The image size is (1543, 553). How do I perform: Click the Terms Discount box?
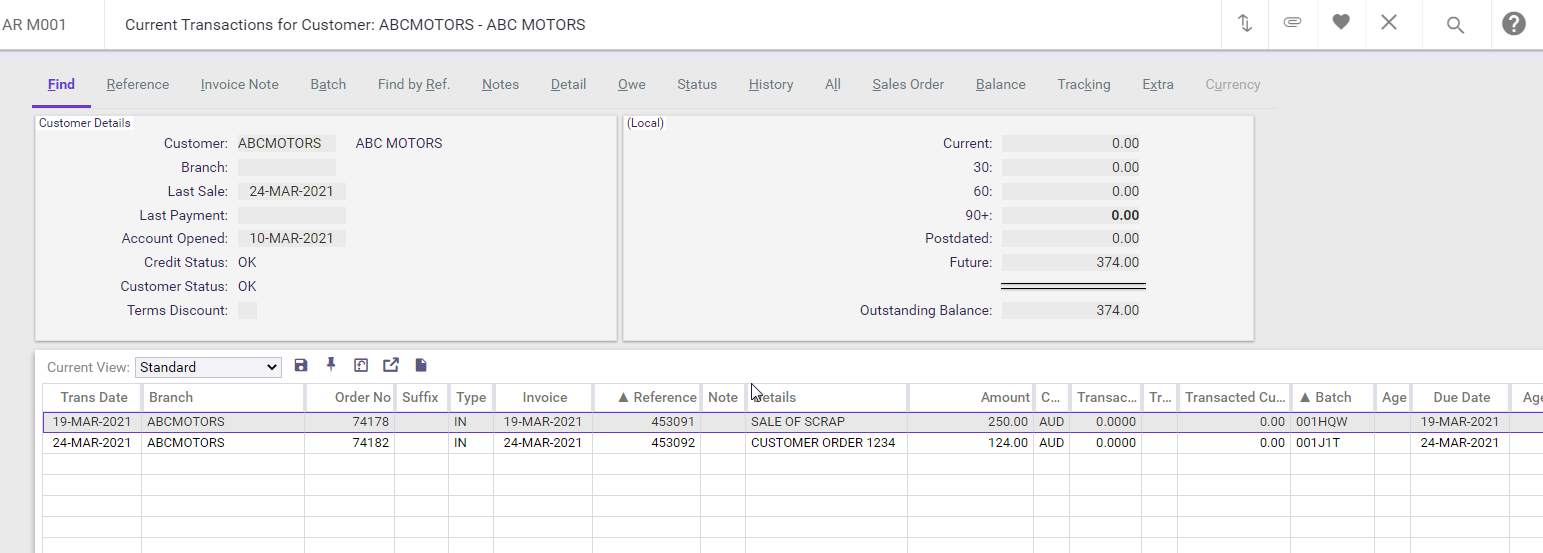[x=247, y=310]
